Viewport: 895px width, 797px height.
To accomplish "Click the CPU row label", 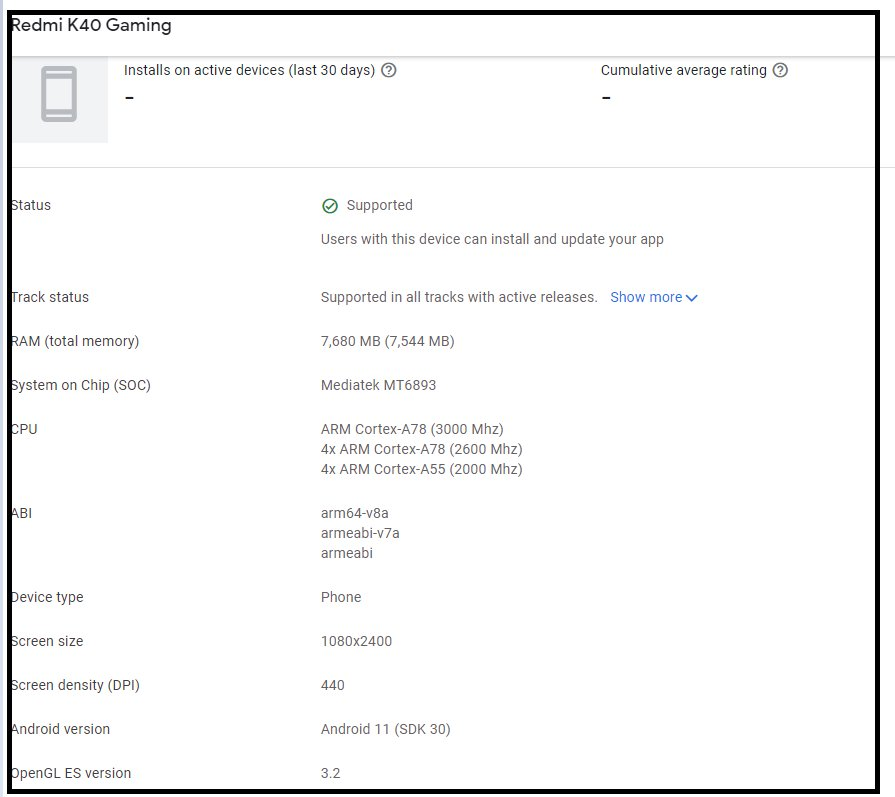I will coord(24,429).
